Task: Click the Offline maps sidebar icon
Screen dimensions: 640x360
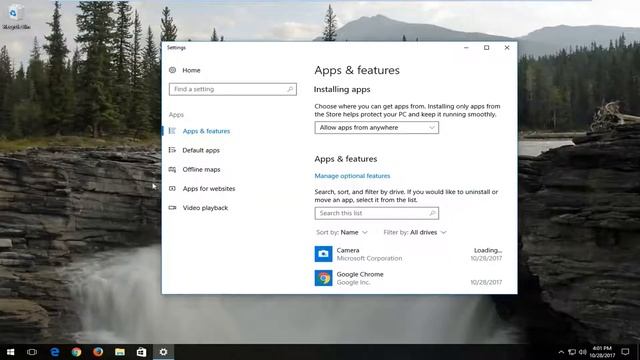Action: 172,169
